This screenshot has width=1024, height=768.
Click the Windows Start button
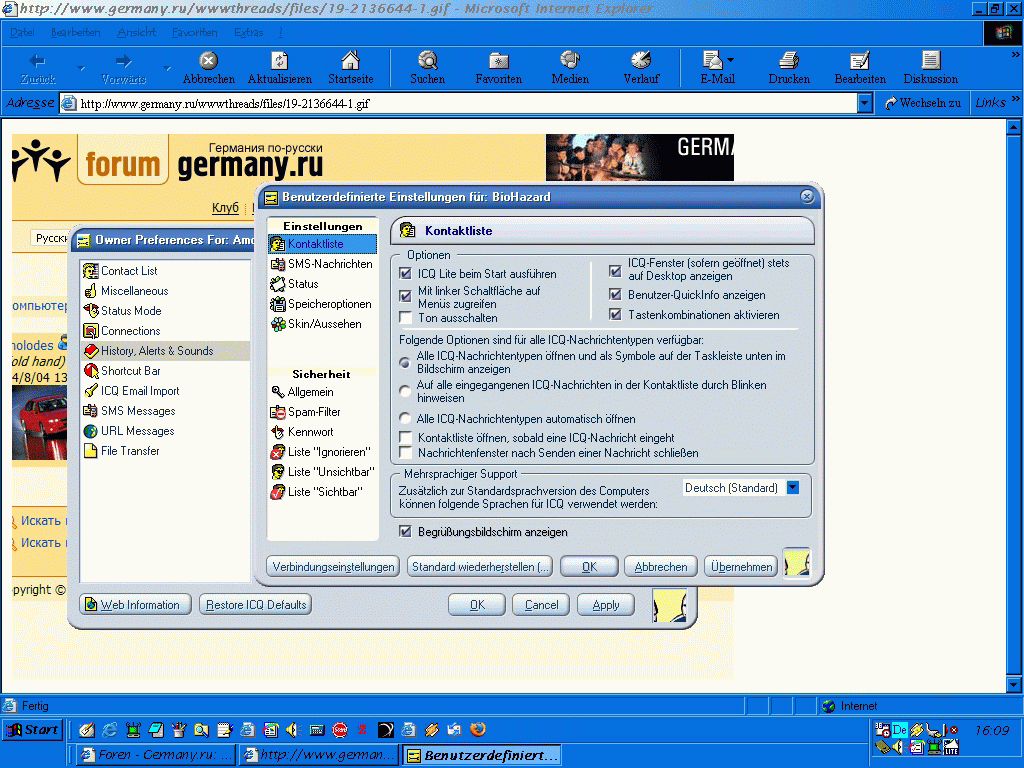point(33,730)
